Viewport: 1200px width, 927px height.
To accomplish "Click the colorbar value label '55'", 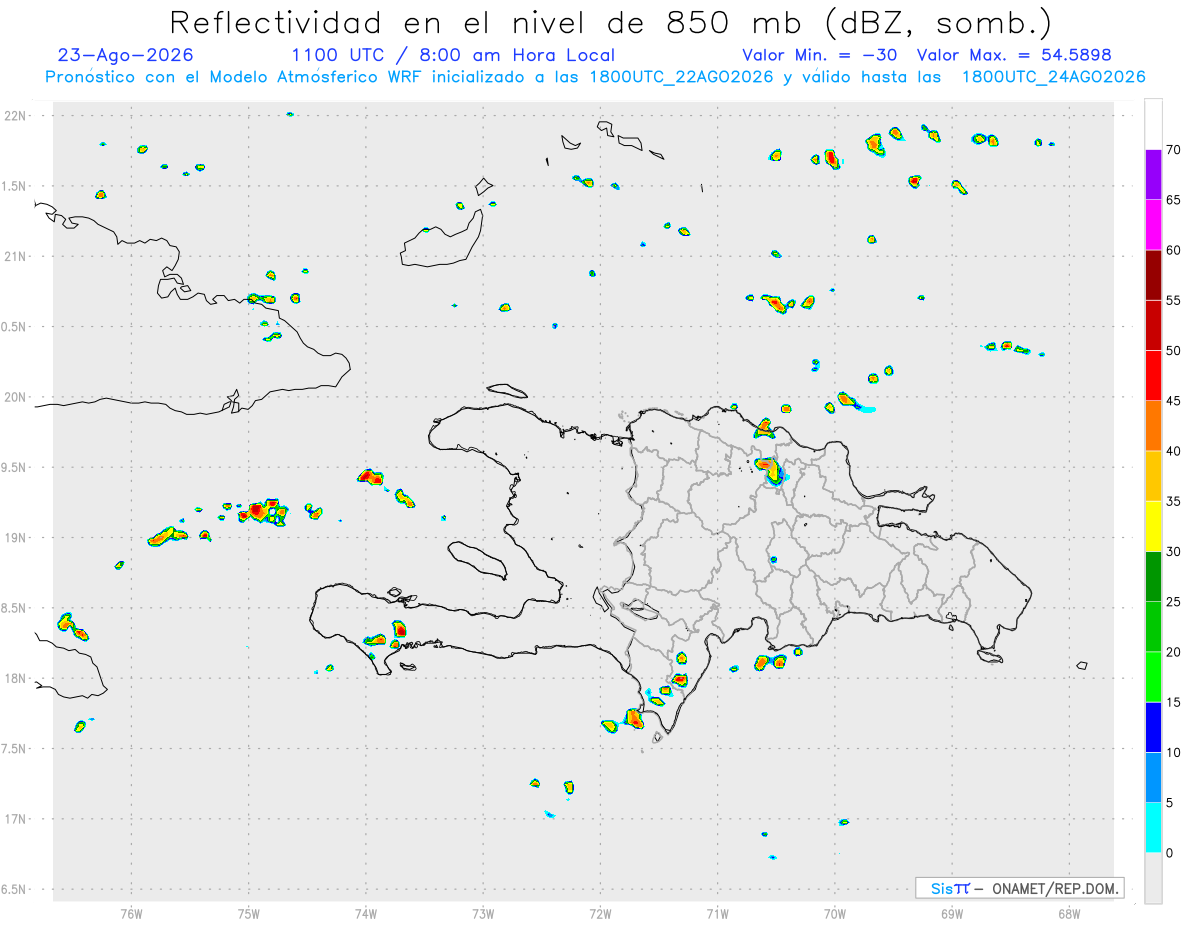I will tap(1173, 300).
